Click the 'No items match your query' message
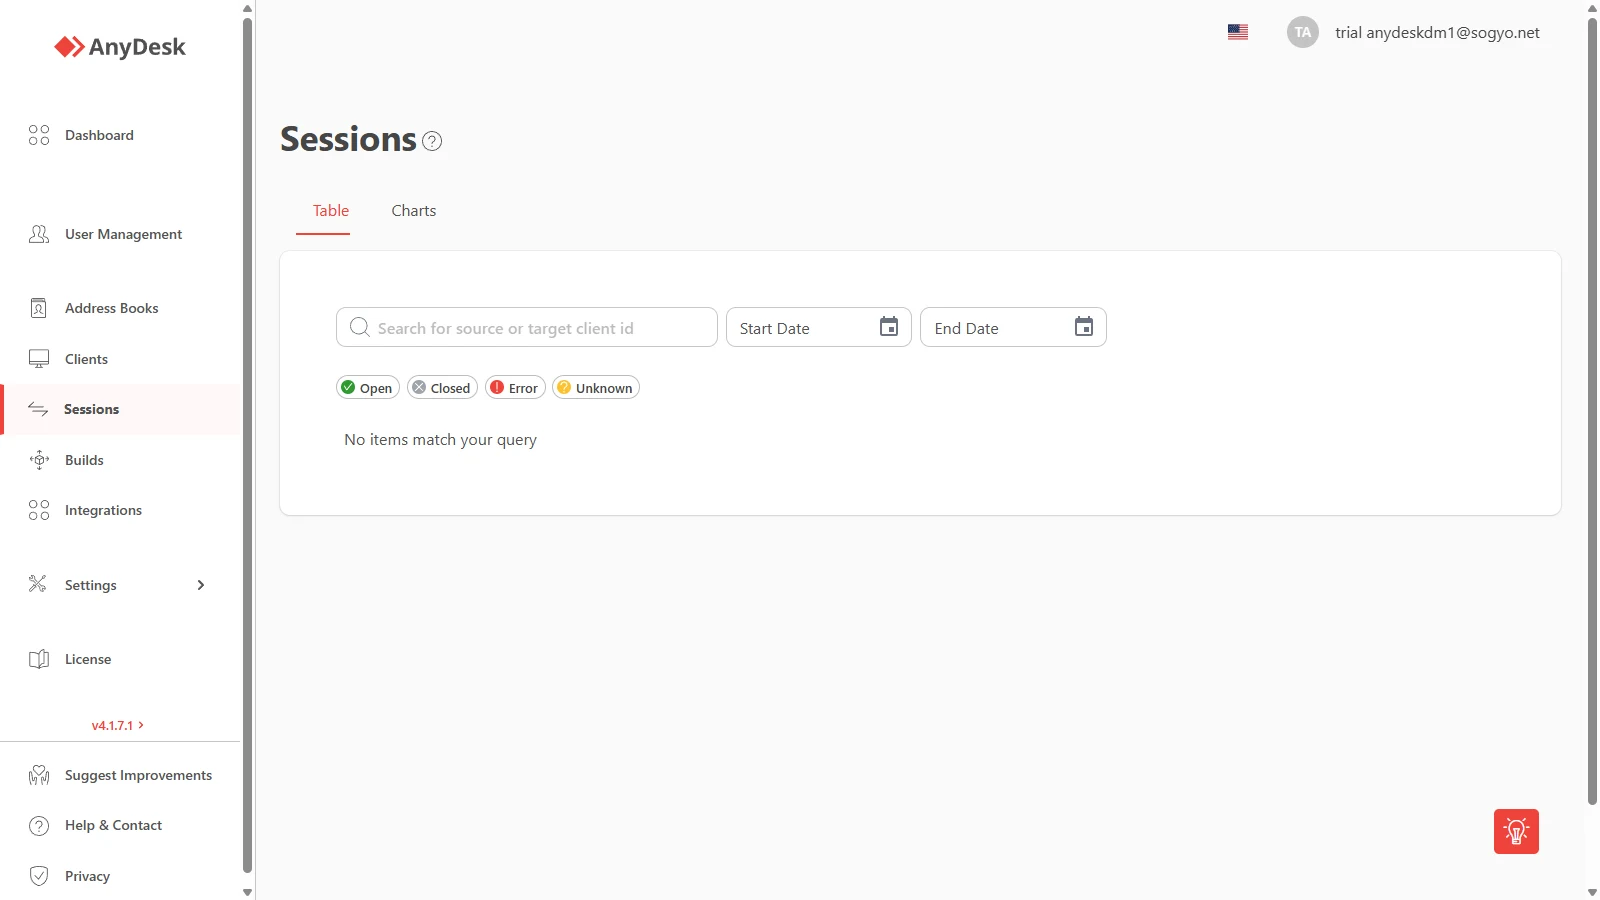 pyautogui.click(x=440, y=440)
